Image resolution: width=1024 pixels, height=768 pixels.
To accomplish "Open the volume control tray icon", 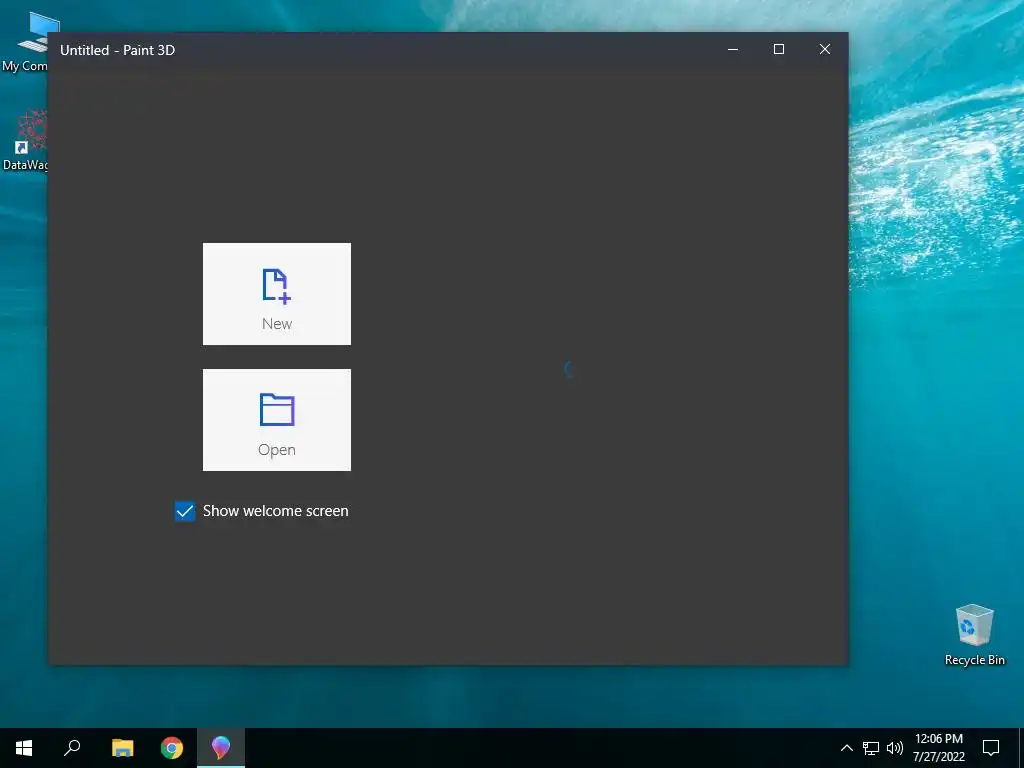I will point(895,748).
